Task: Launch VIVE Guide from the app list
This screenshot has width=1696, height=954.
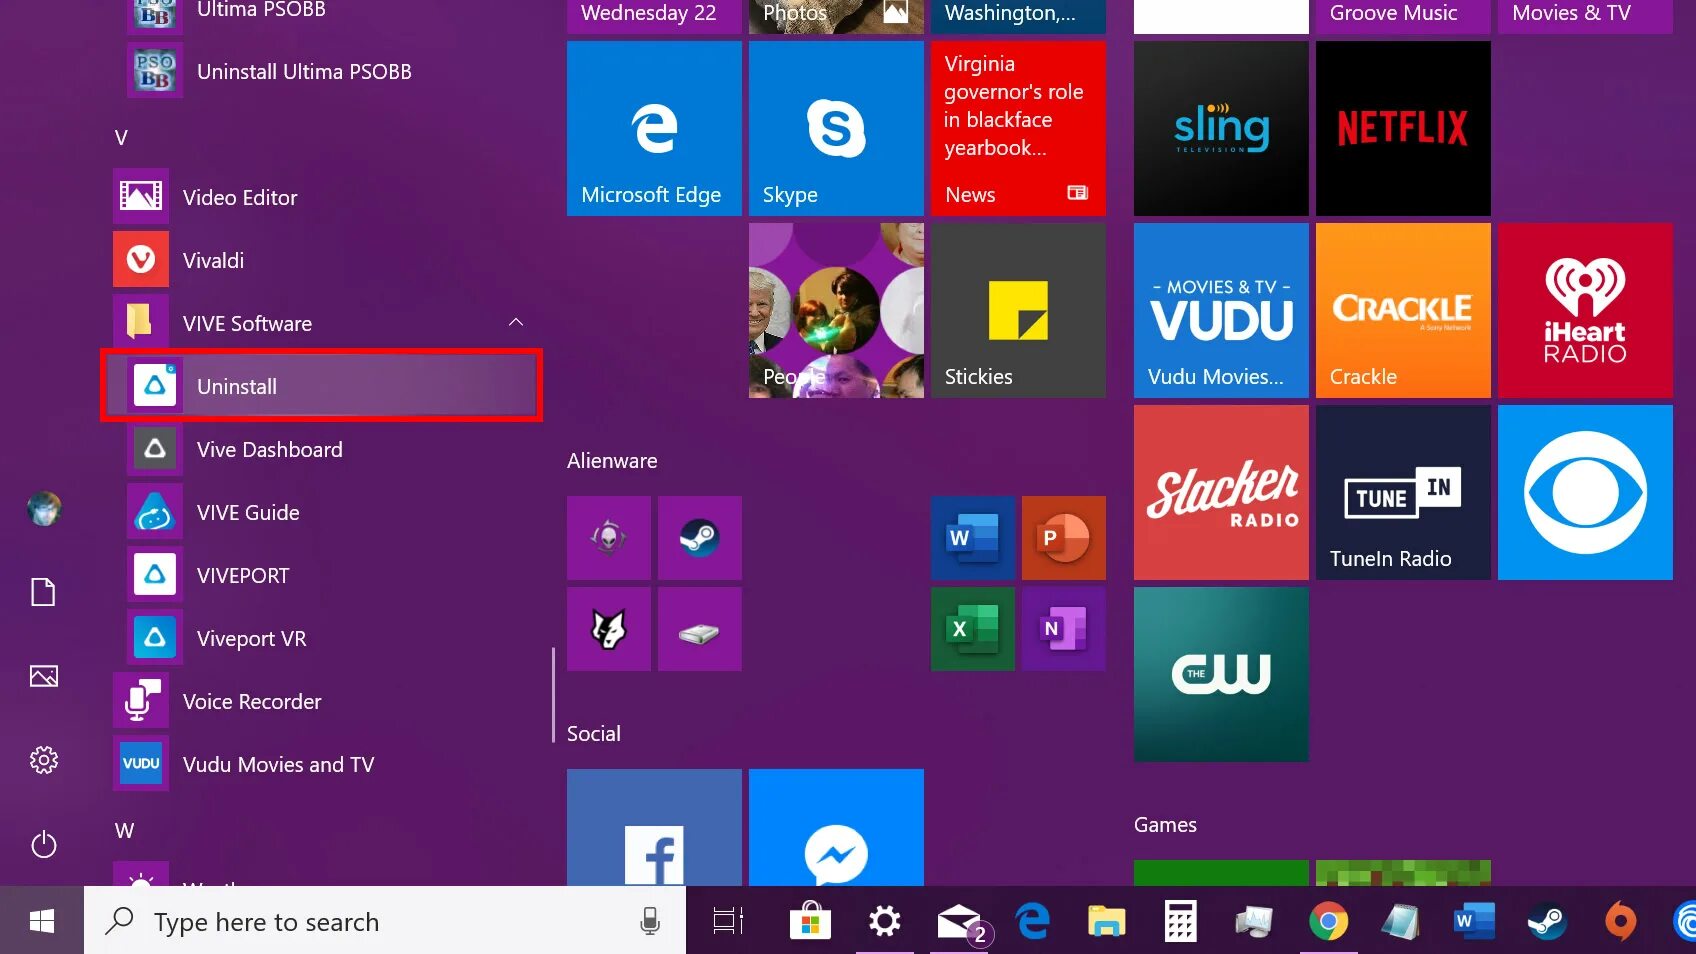Action: coord(322,512)
